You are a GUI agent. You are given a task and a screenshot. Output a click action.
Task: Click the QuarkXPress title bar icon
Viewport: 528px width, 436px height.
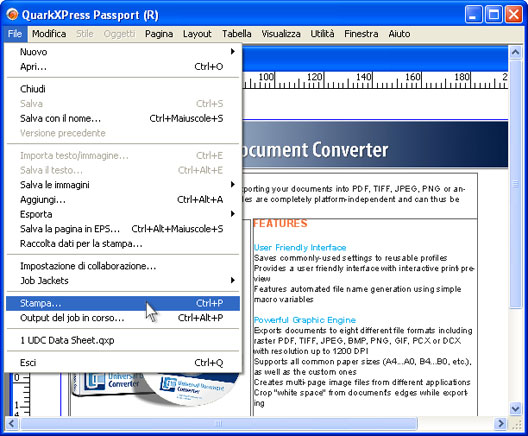pyautogui.click(x=12, y=14)
